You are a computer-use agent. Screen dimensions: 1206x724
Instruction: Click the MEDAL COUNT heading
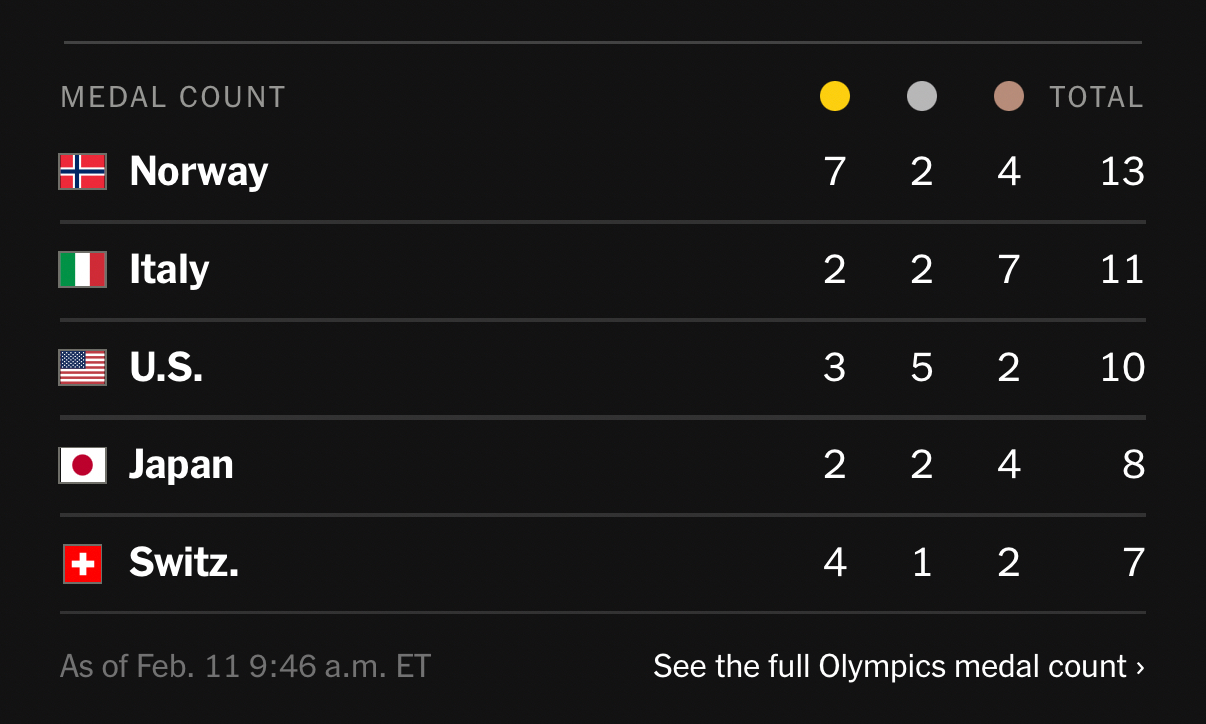(x=173, y=97)
